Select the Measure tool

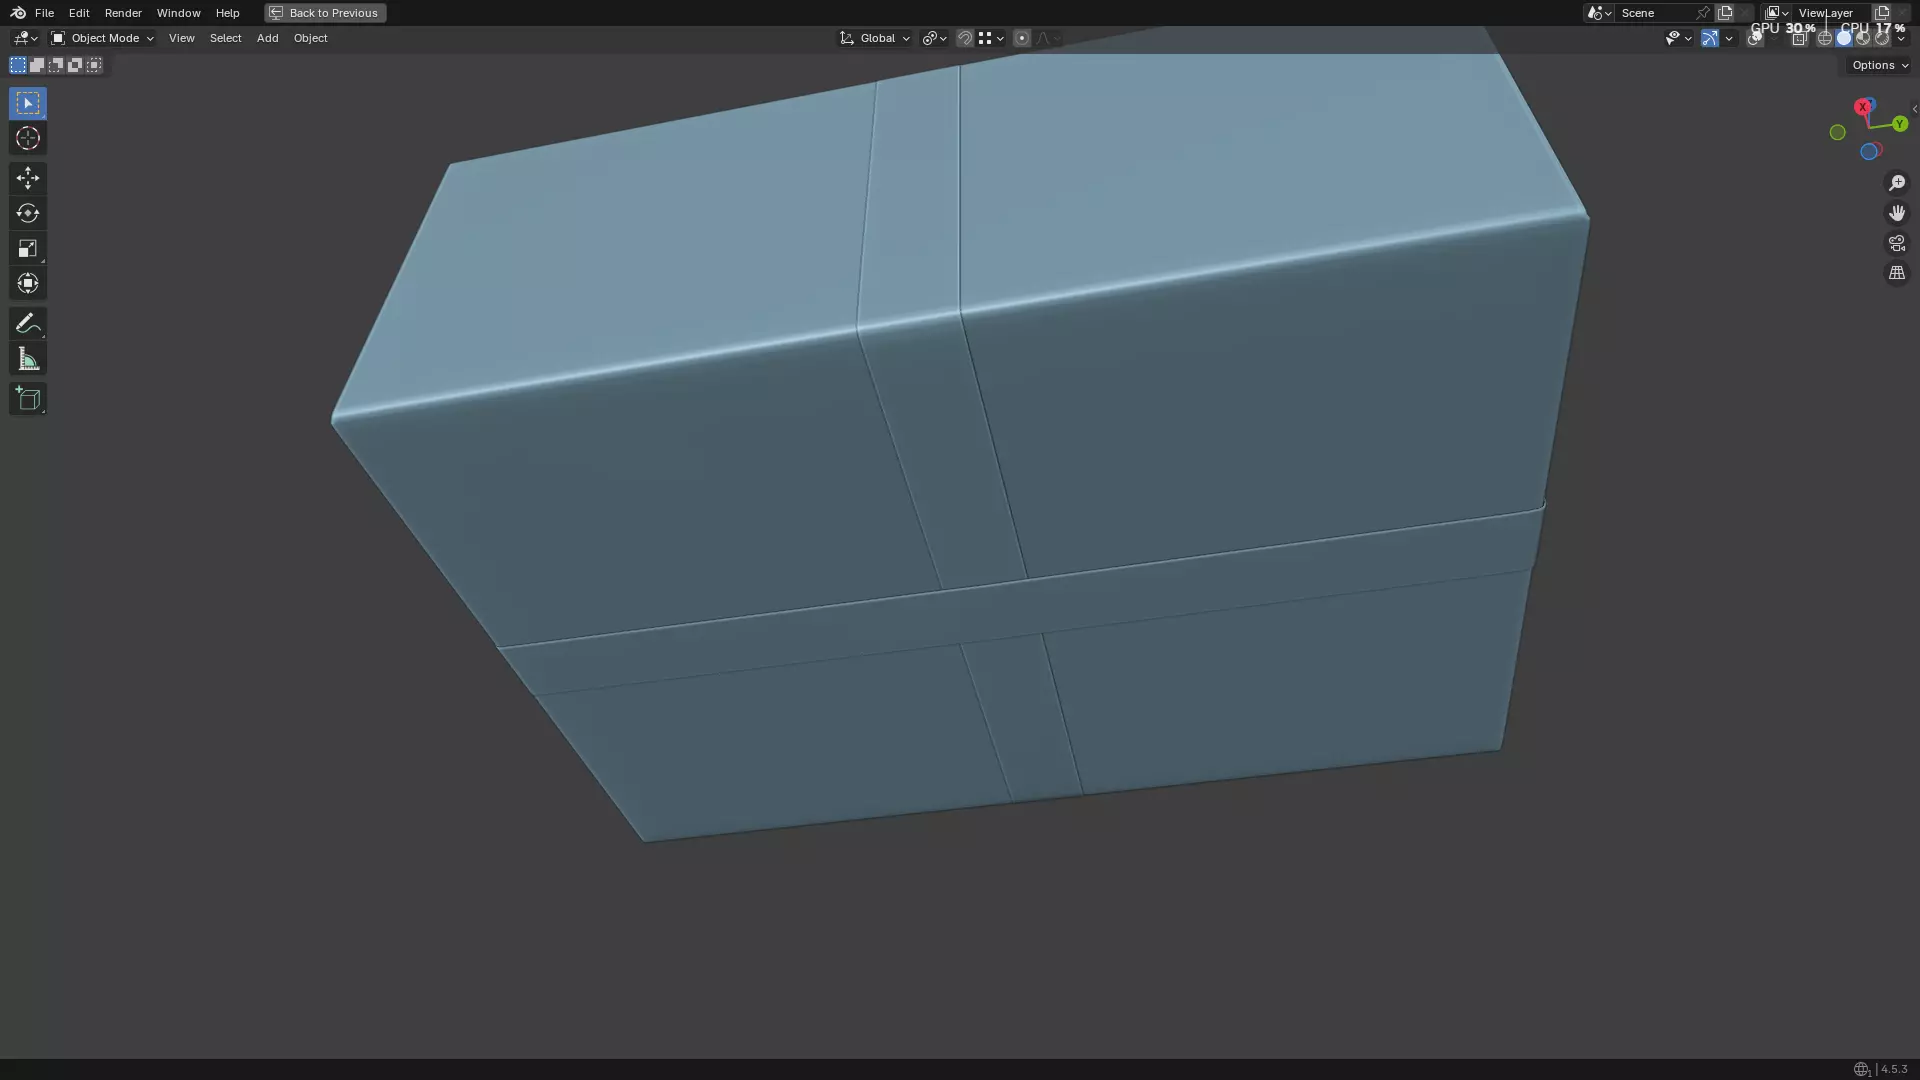[28, 359]
